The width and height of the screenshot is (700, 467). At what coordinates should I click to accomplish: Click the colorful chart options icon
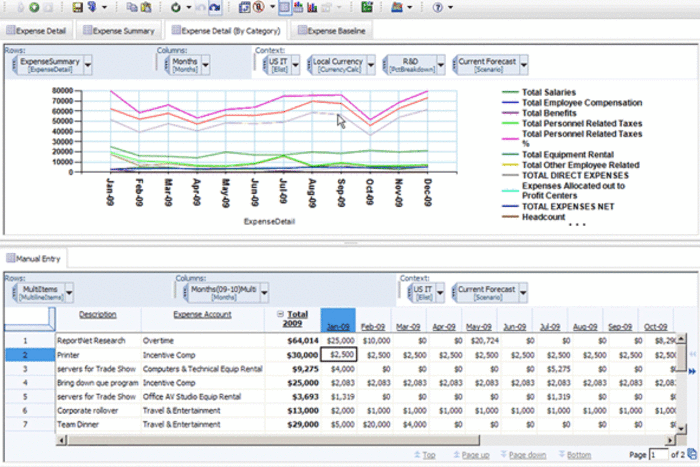397,7
